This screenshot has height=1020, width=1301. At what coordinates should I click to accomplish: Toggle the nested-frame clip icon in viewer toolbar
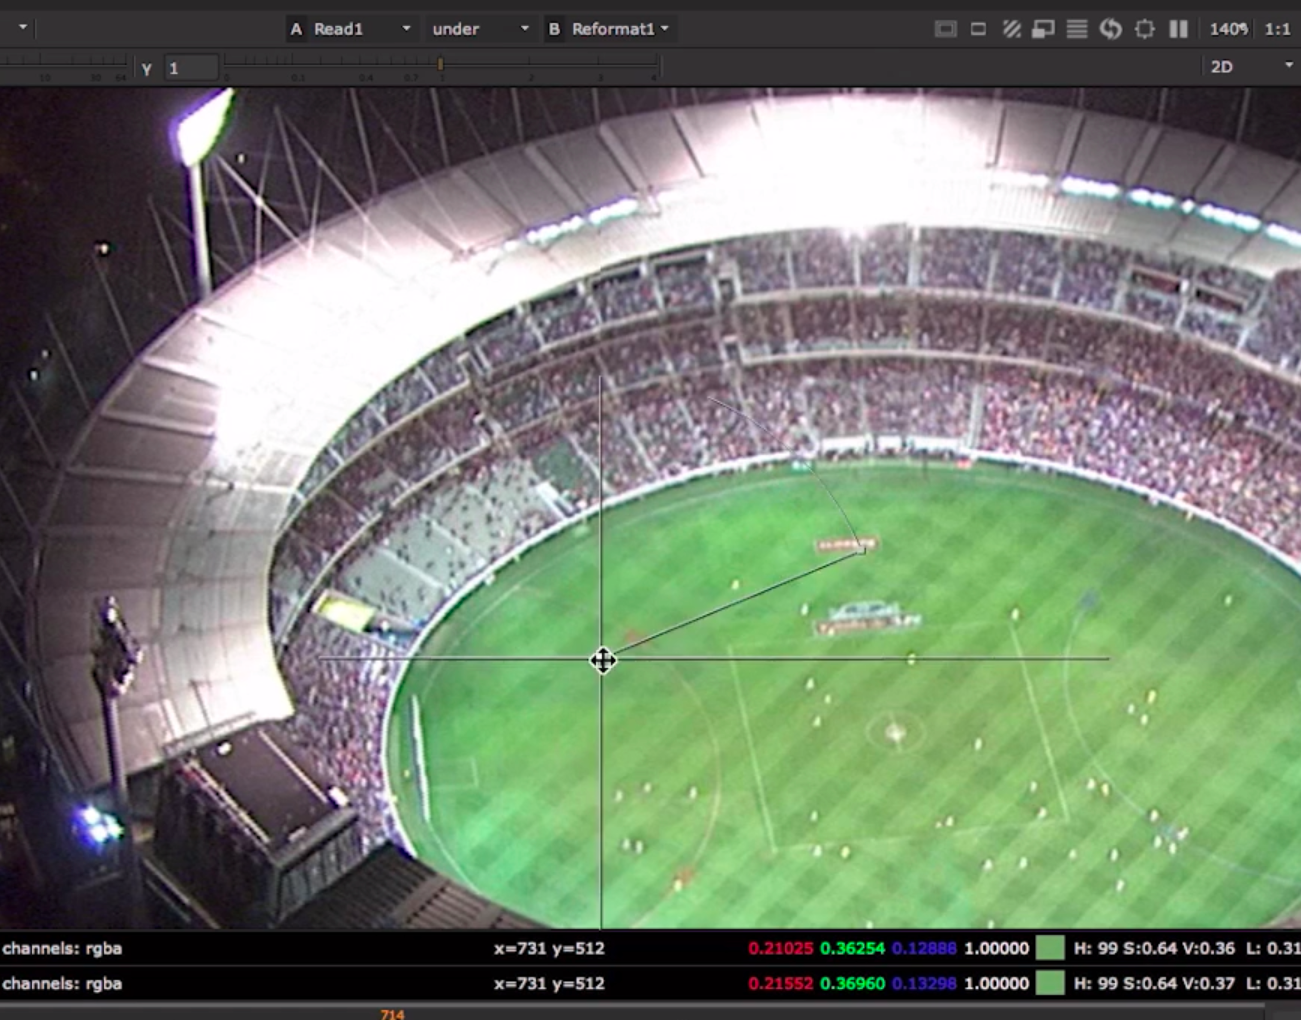point(945,29)
